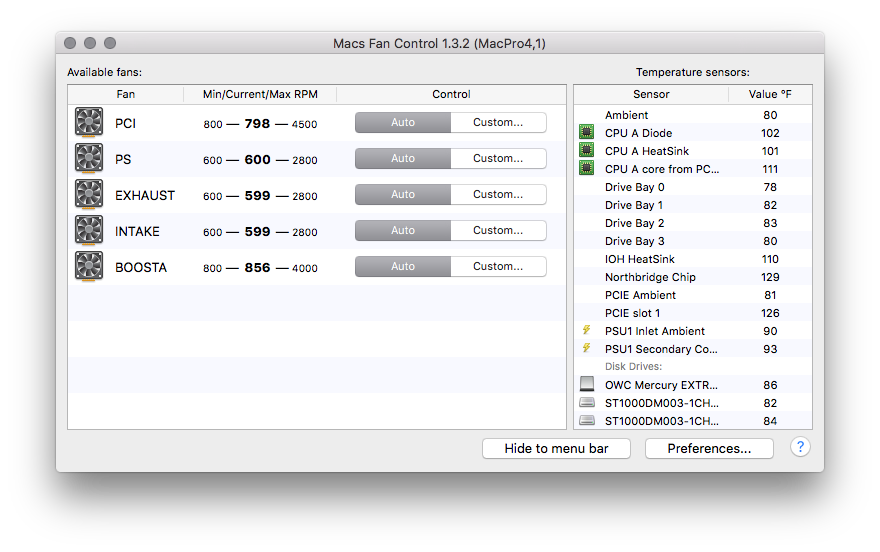
Task: Click the CPU A core chip icon
Action: pyautogui.click(x=586, y=168)
